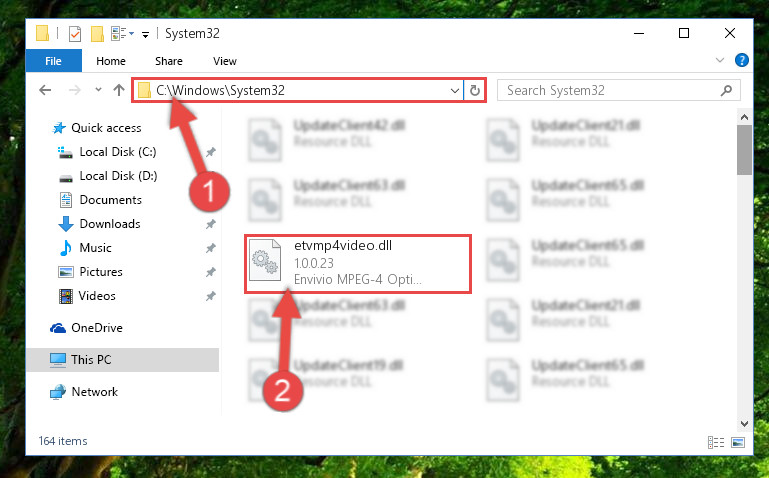Click the Back navigation arrow
The image size is (769, 478).
[x=45, y=90]
